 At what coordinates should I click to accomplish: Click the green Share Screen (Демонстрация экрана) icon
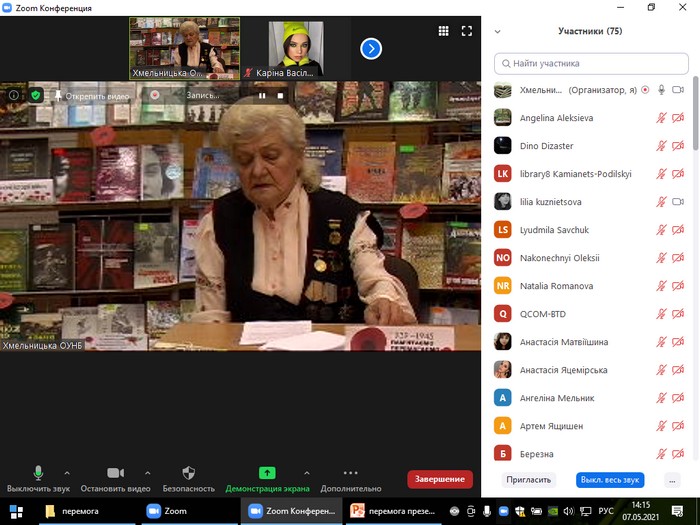coord(266,473)
